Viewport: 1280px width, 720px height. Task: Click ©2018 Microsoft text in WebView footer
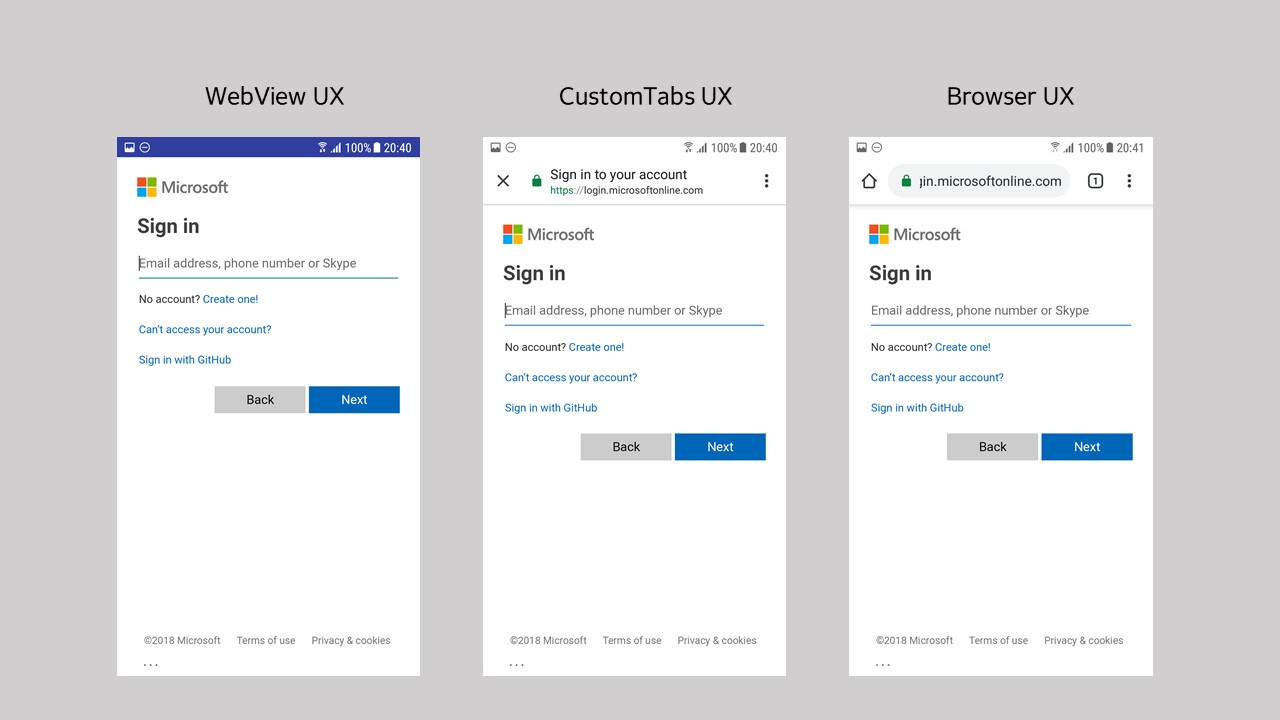click(x=182, y=641)
